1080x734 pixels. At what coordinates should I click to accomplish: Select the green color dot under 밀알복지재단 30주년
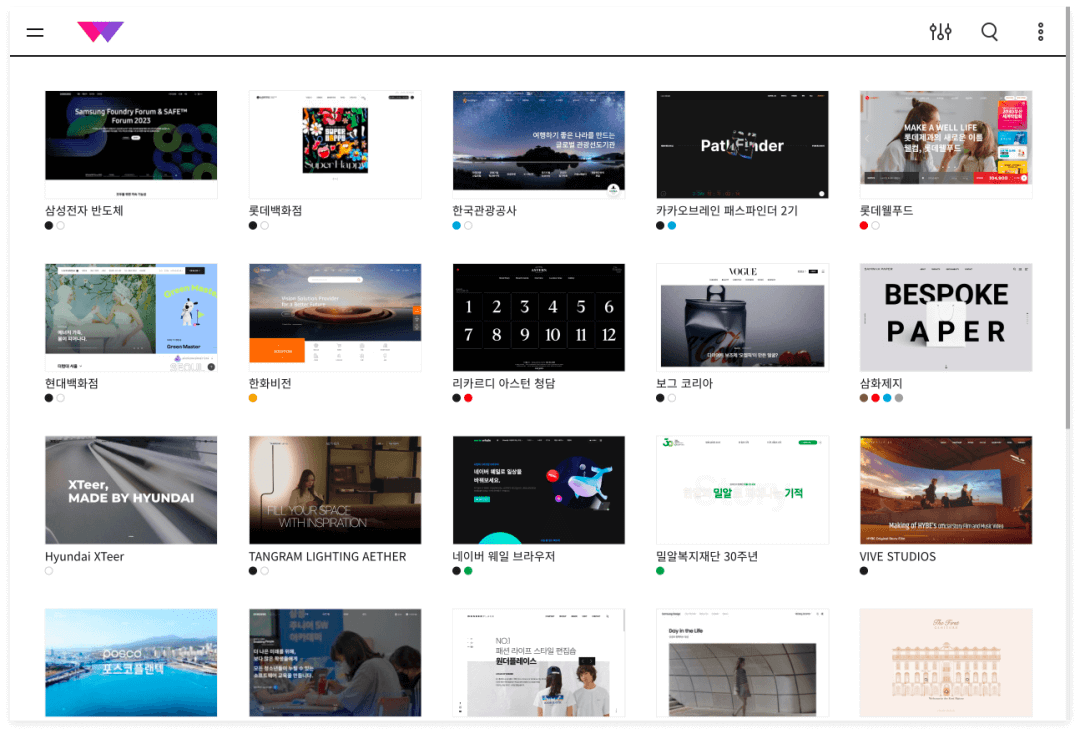click(x=660, y=571)
